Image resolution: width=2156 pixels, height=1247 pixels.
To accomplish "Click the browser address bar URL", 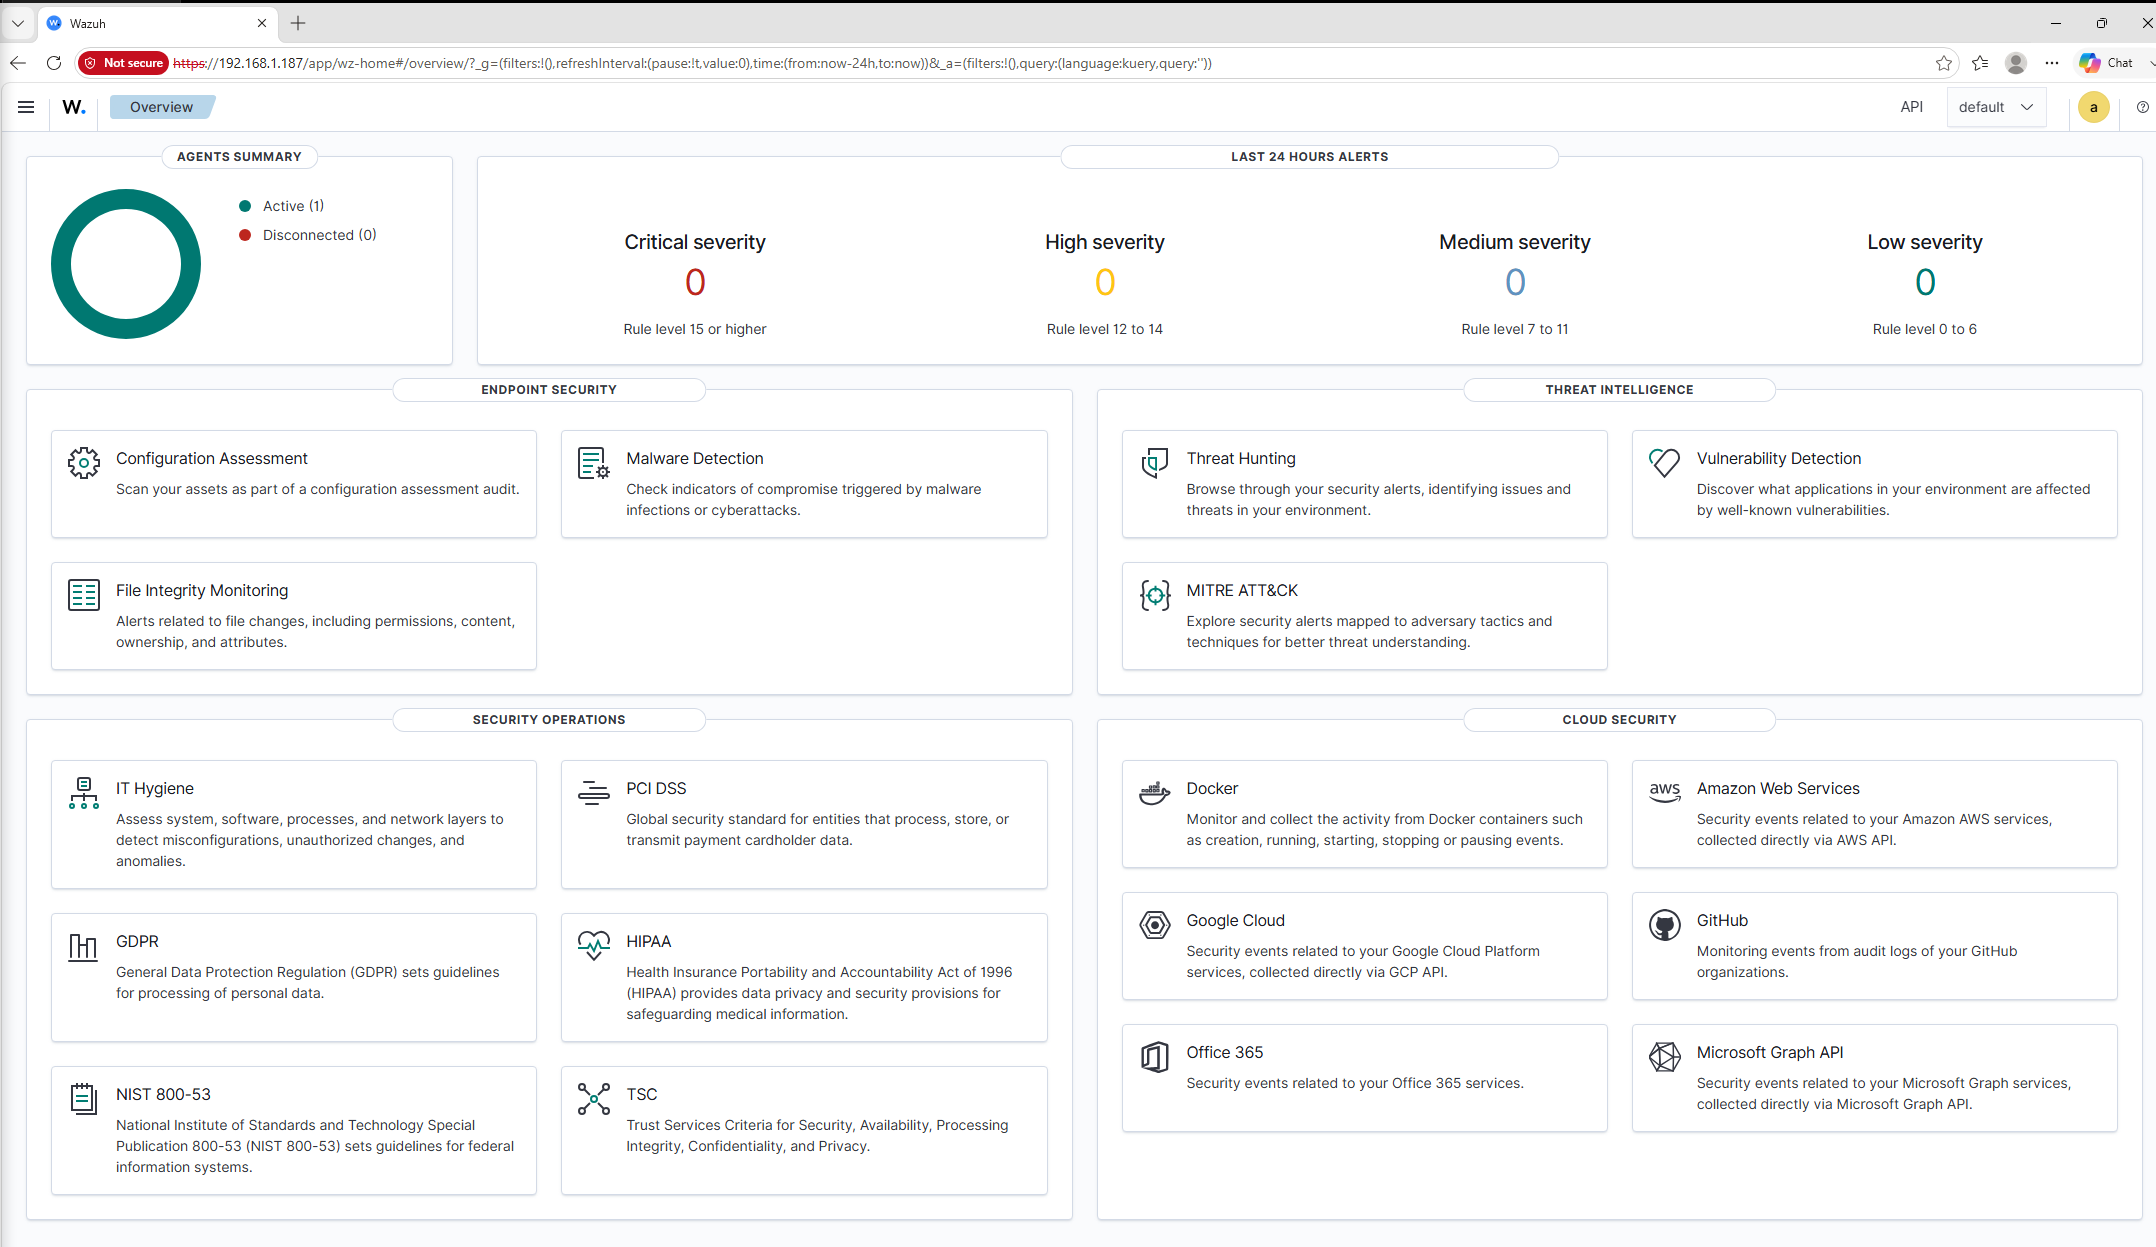I will click(692, 63).
